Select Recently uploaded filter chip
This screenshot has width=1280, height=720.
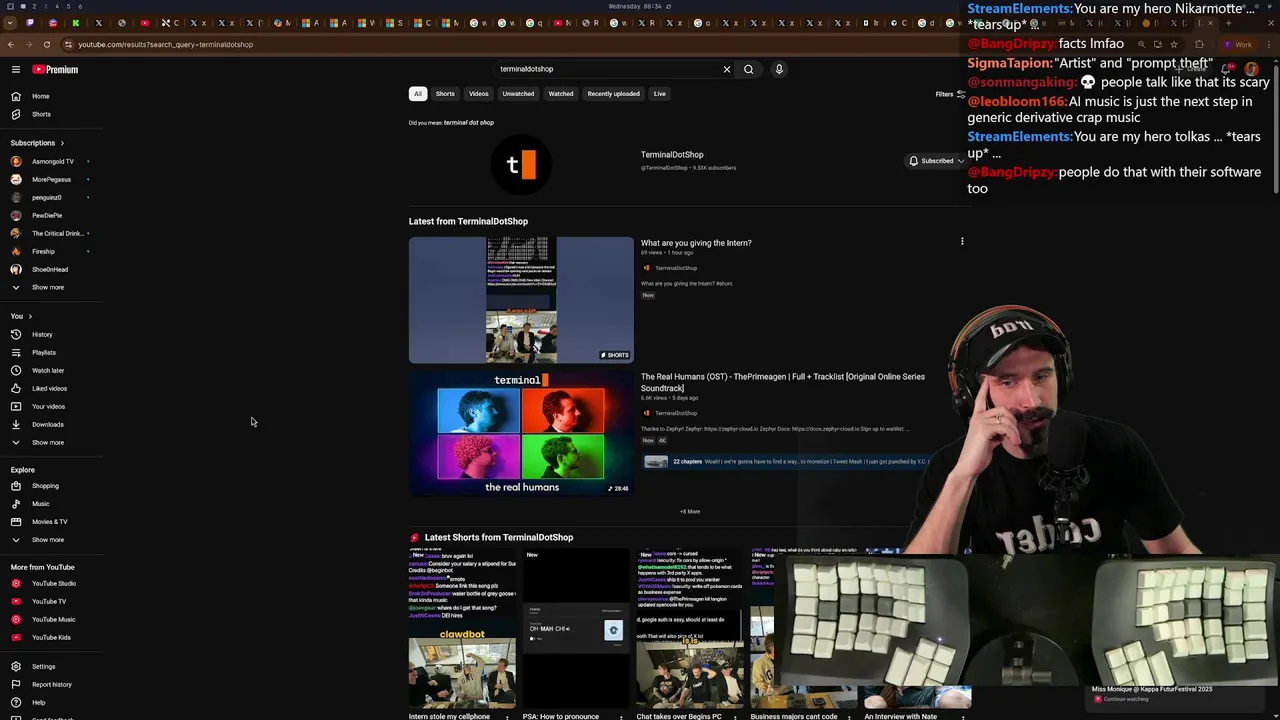pyautogui.click(x=613, y=94)
